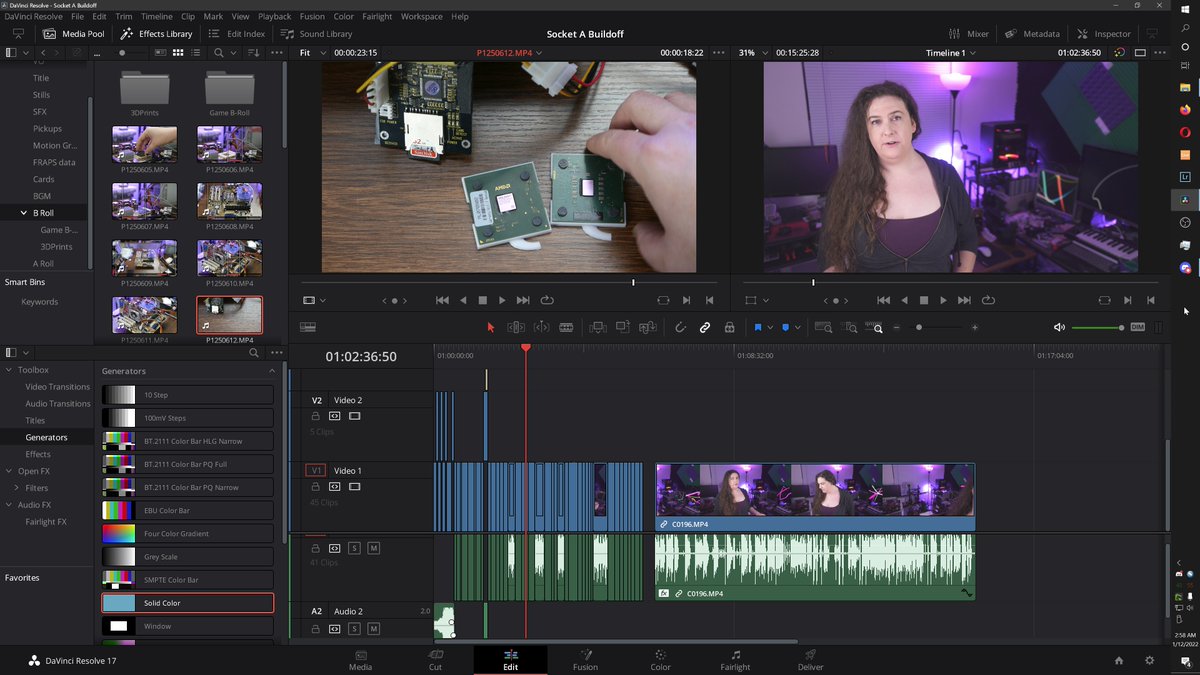
Task: Select the Blade Edit Mode tool
Action: click(566, 327)
